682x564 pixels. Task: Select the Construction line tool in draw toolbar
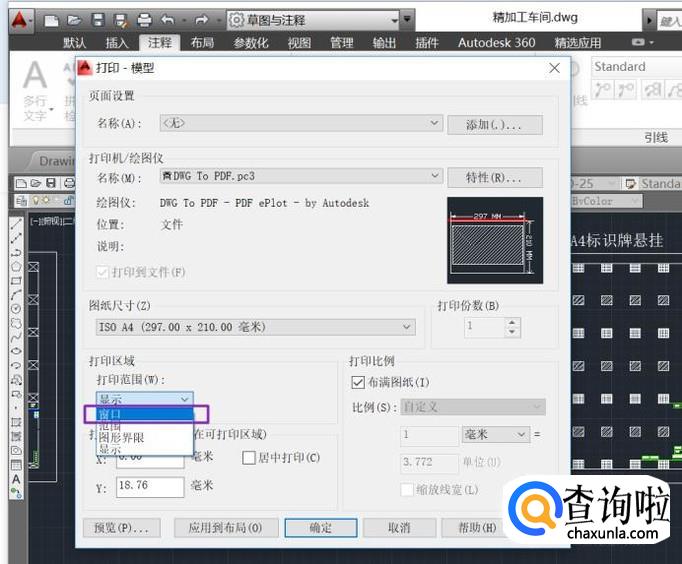pos(16,238)
